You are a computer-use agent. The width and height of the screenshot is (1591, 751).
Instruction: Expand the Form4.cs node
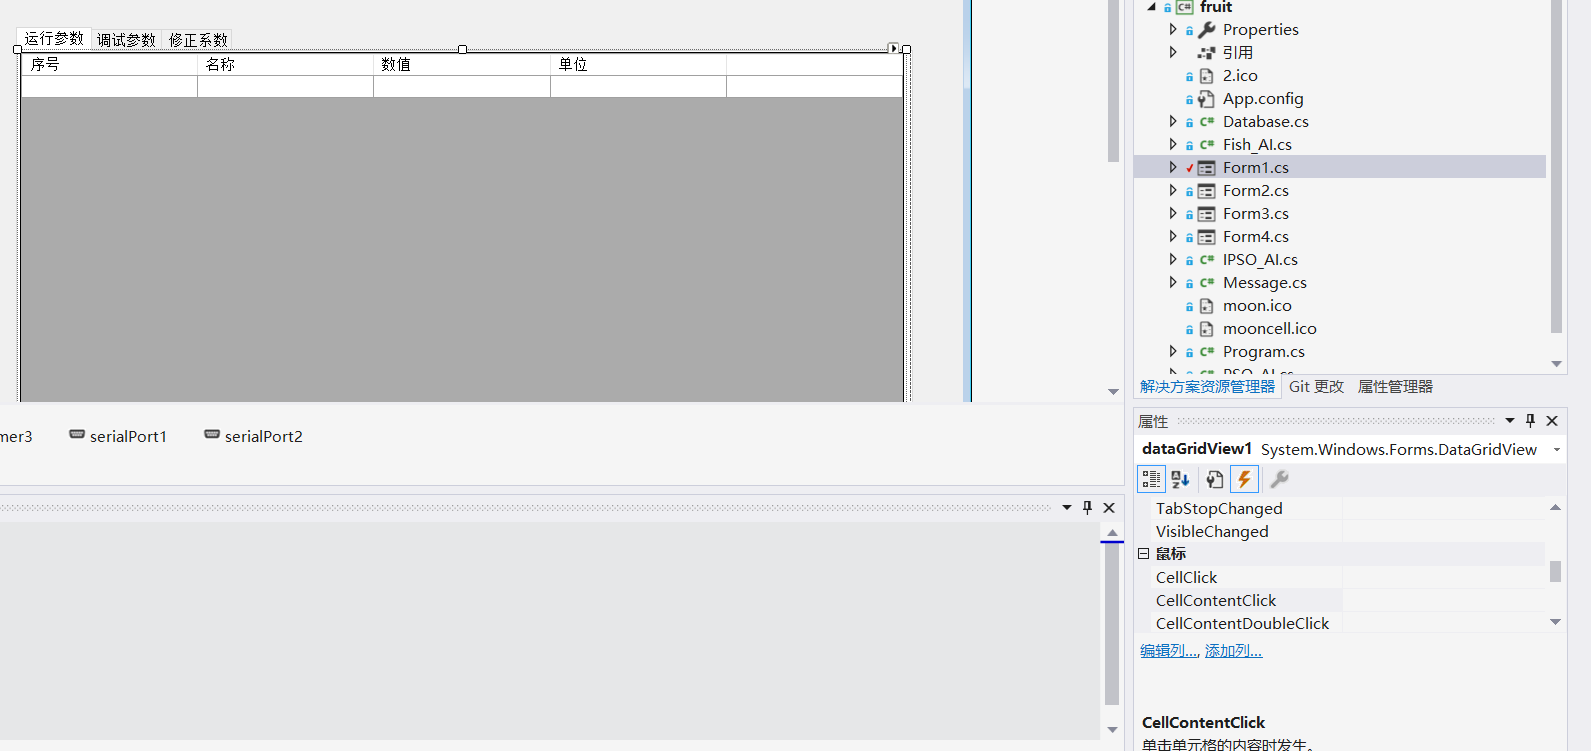tap(1173, 237)
